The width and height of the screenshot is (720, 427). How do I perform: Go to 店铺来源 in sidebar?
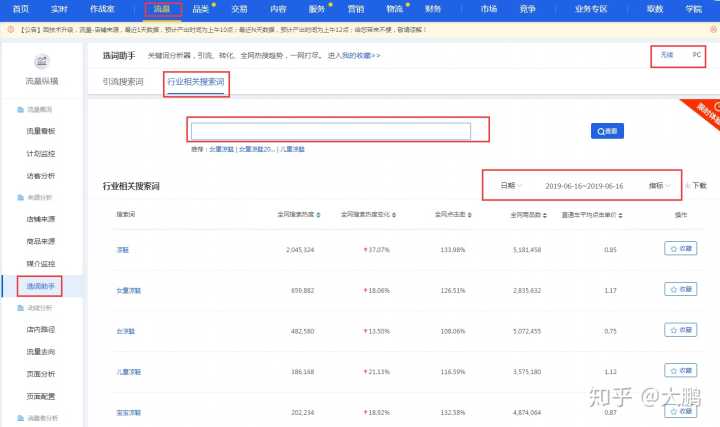click(40, 218)
